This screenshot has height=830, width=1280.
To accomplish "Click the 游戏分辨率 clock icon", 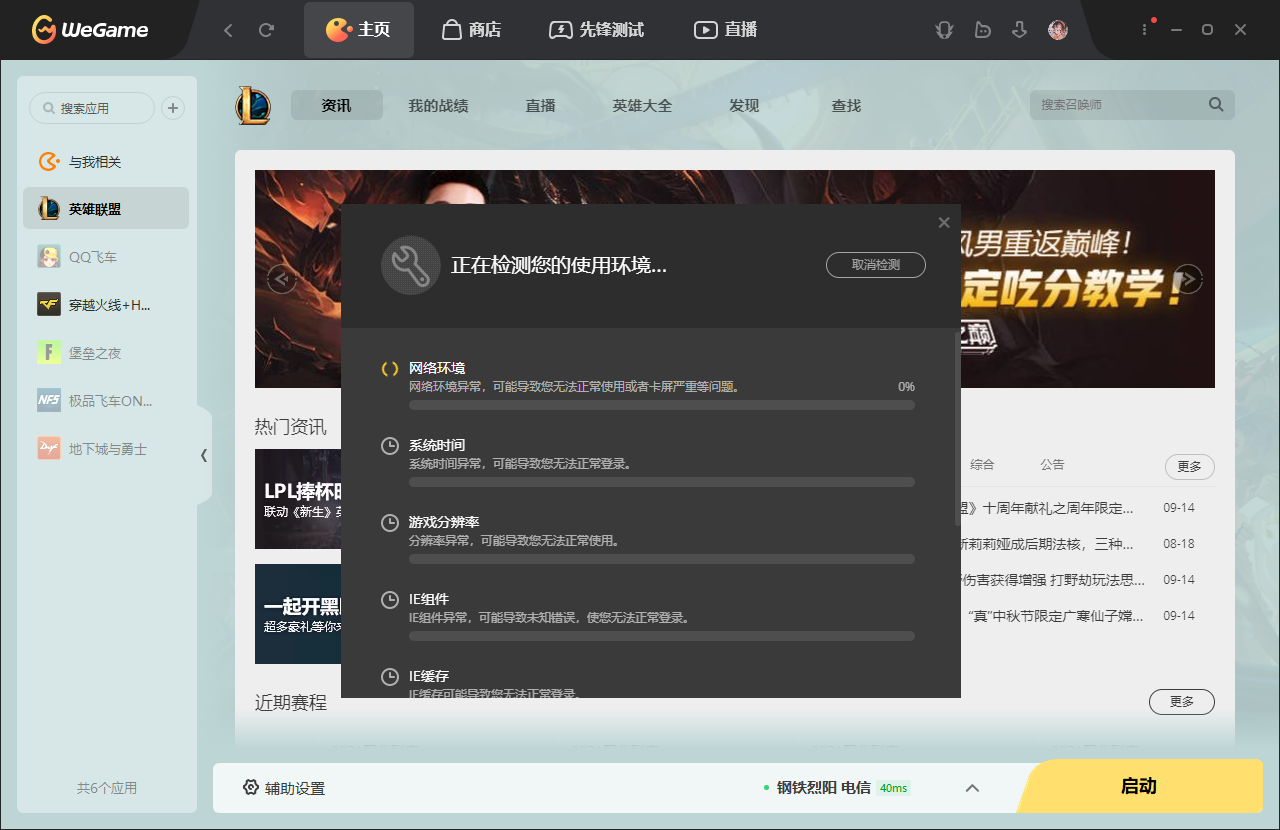I will click(x=390, y=522).
